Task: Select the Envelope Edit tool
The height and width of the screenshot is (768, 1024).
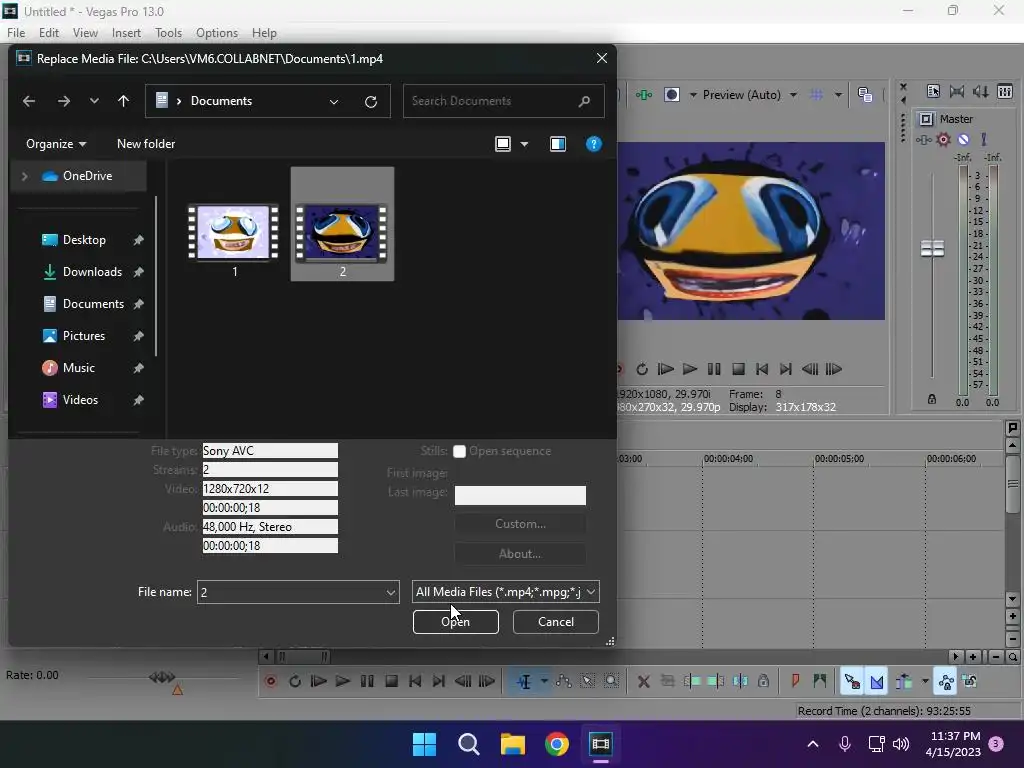Action: 564,681
